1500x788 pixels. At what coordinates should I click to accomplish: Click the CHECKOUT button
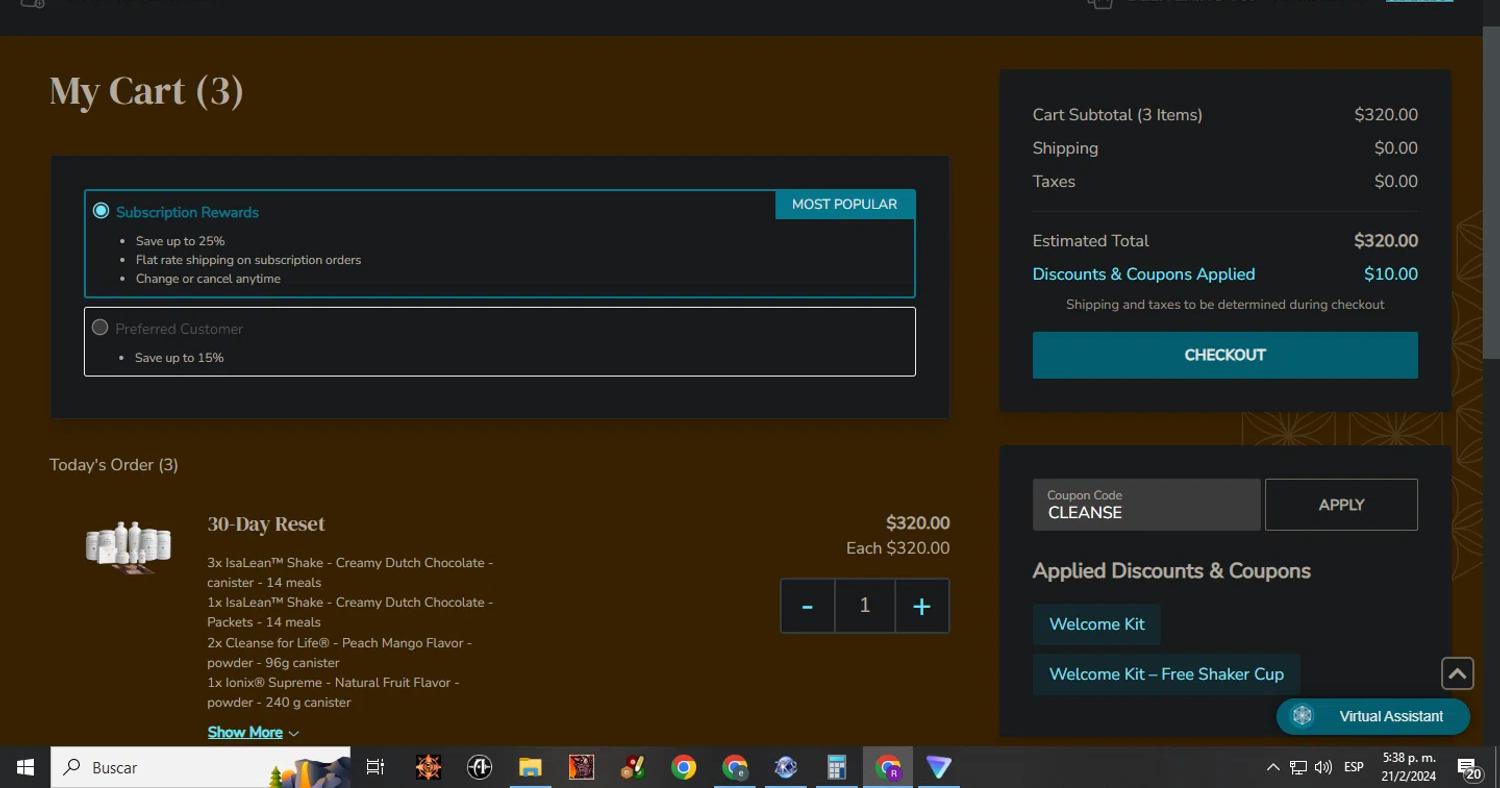point(1225,355)
